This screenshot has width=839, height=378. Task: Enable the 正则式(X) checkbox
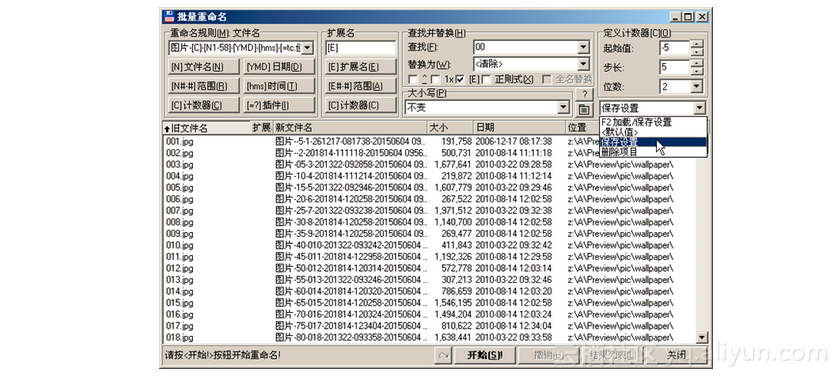click(486, 79)
